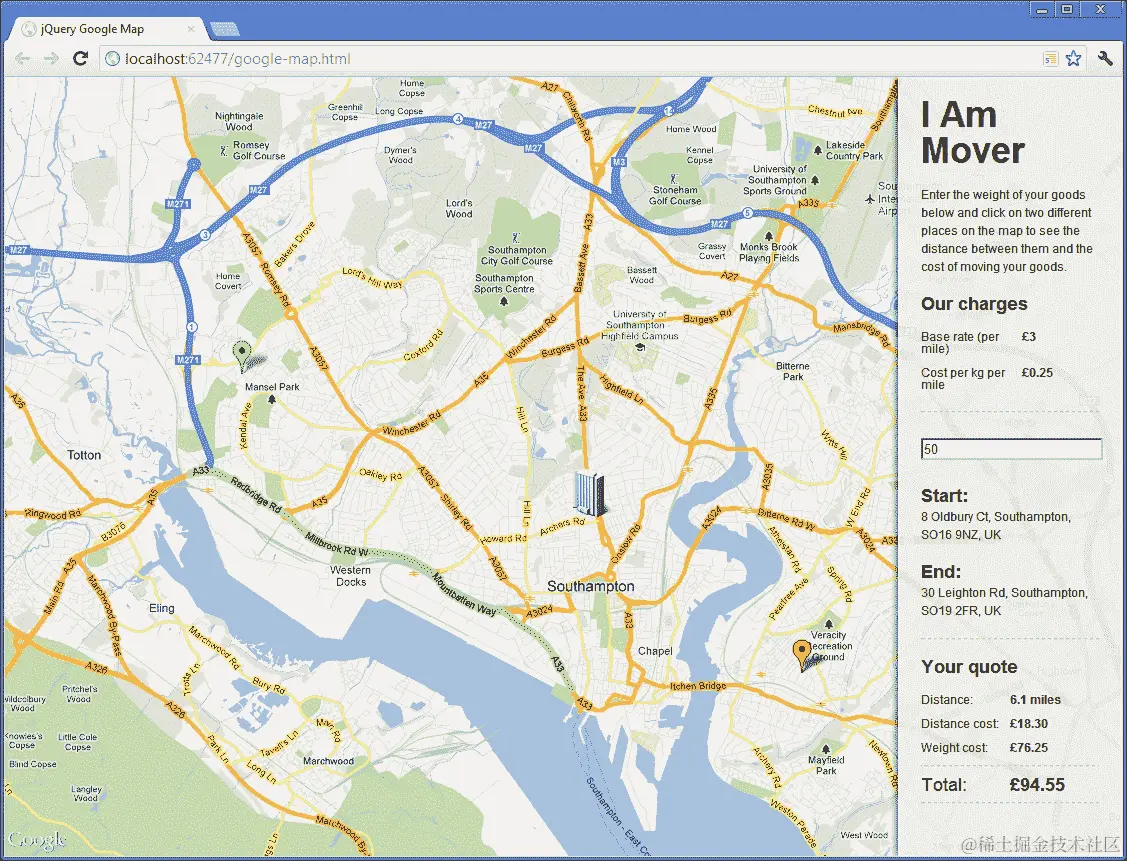The image size is (1127, 861).
Task: Click the globe icon in the address bar
Action: (x=112, y=59)
